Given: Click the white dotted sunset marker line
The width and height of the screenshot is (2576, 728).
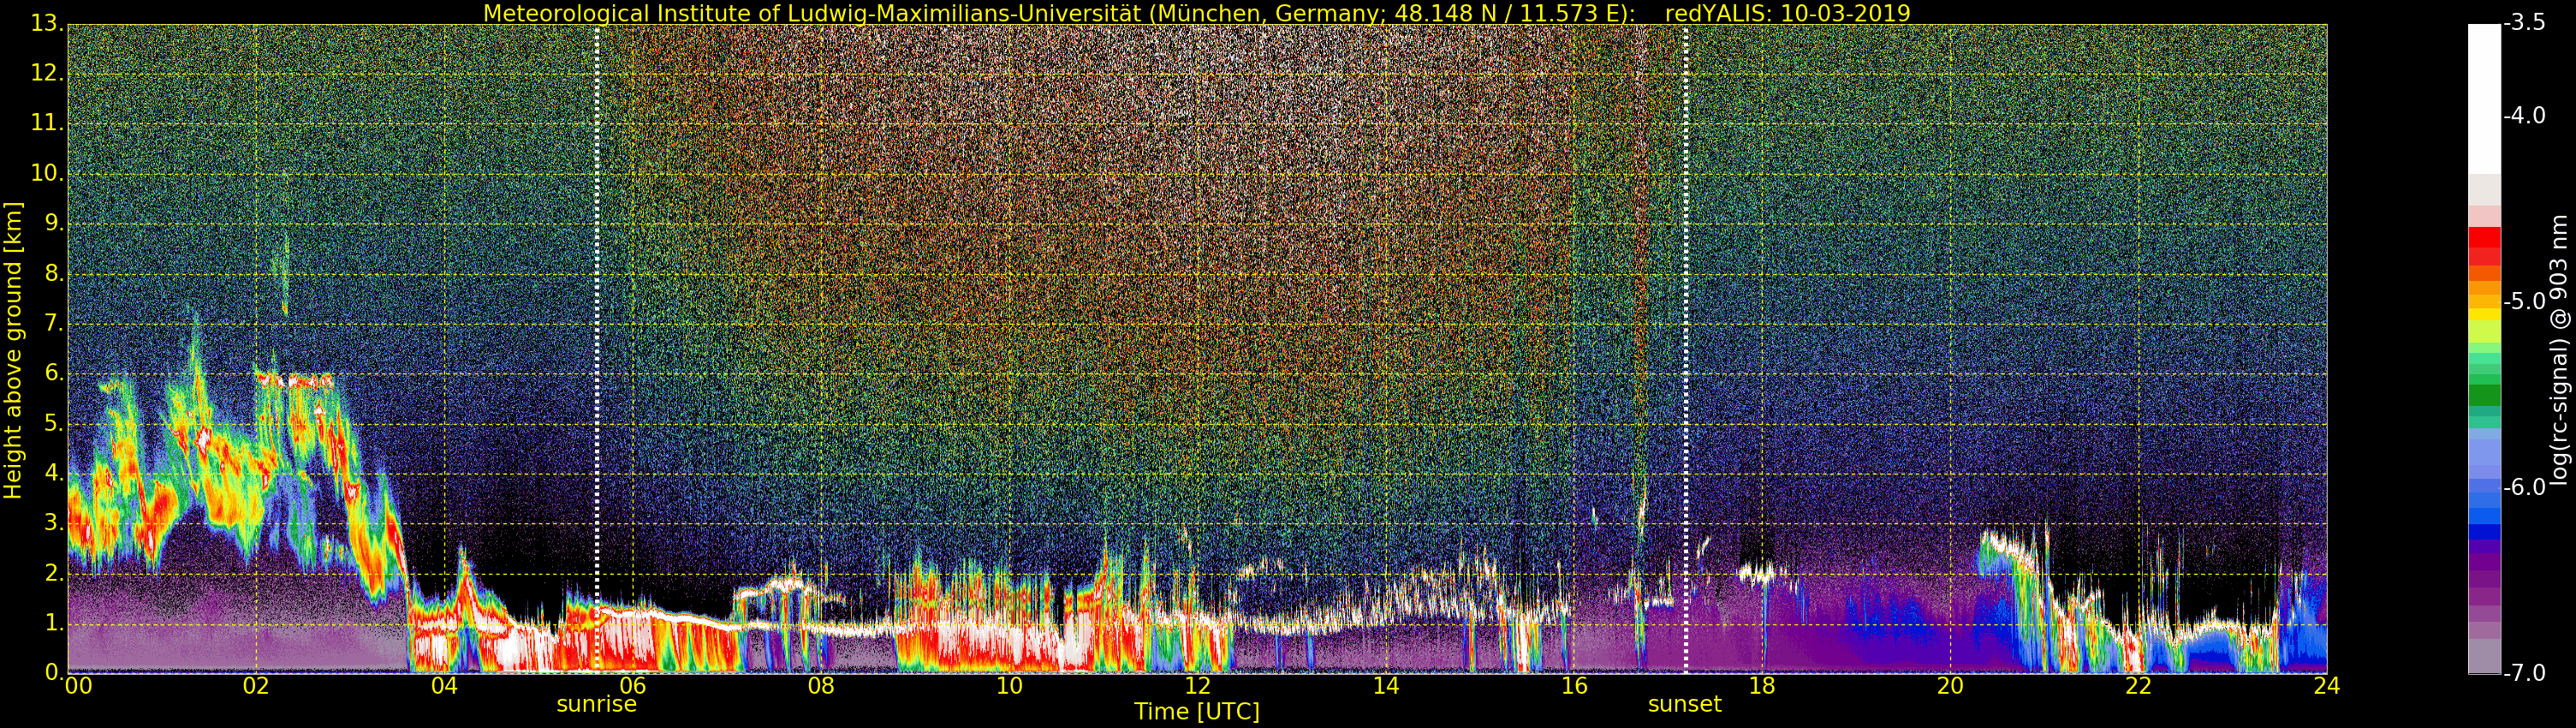Looking at the screenshot, I should tap(1686, 349).
